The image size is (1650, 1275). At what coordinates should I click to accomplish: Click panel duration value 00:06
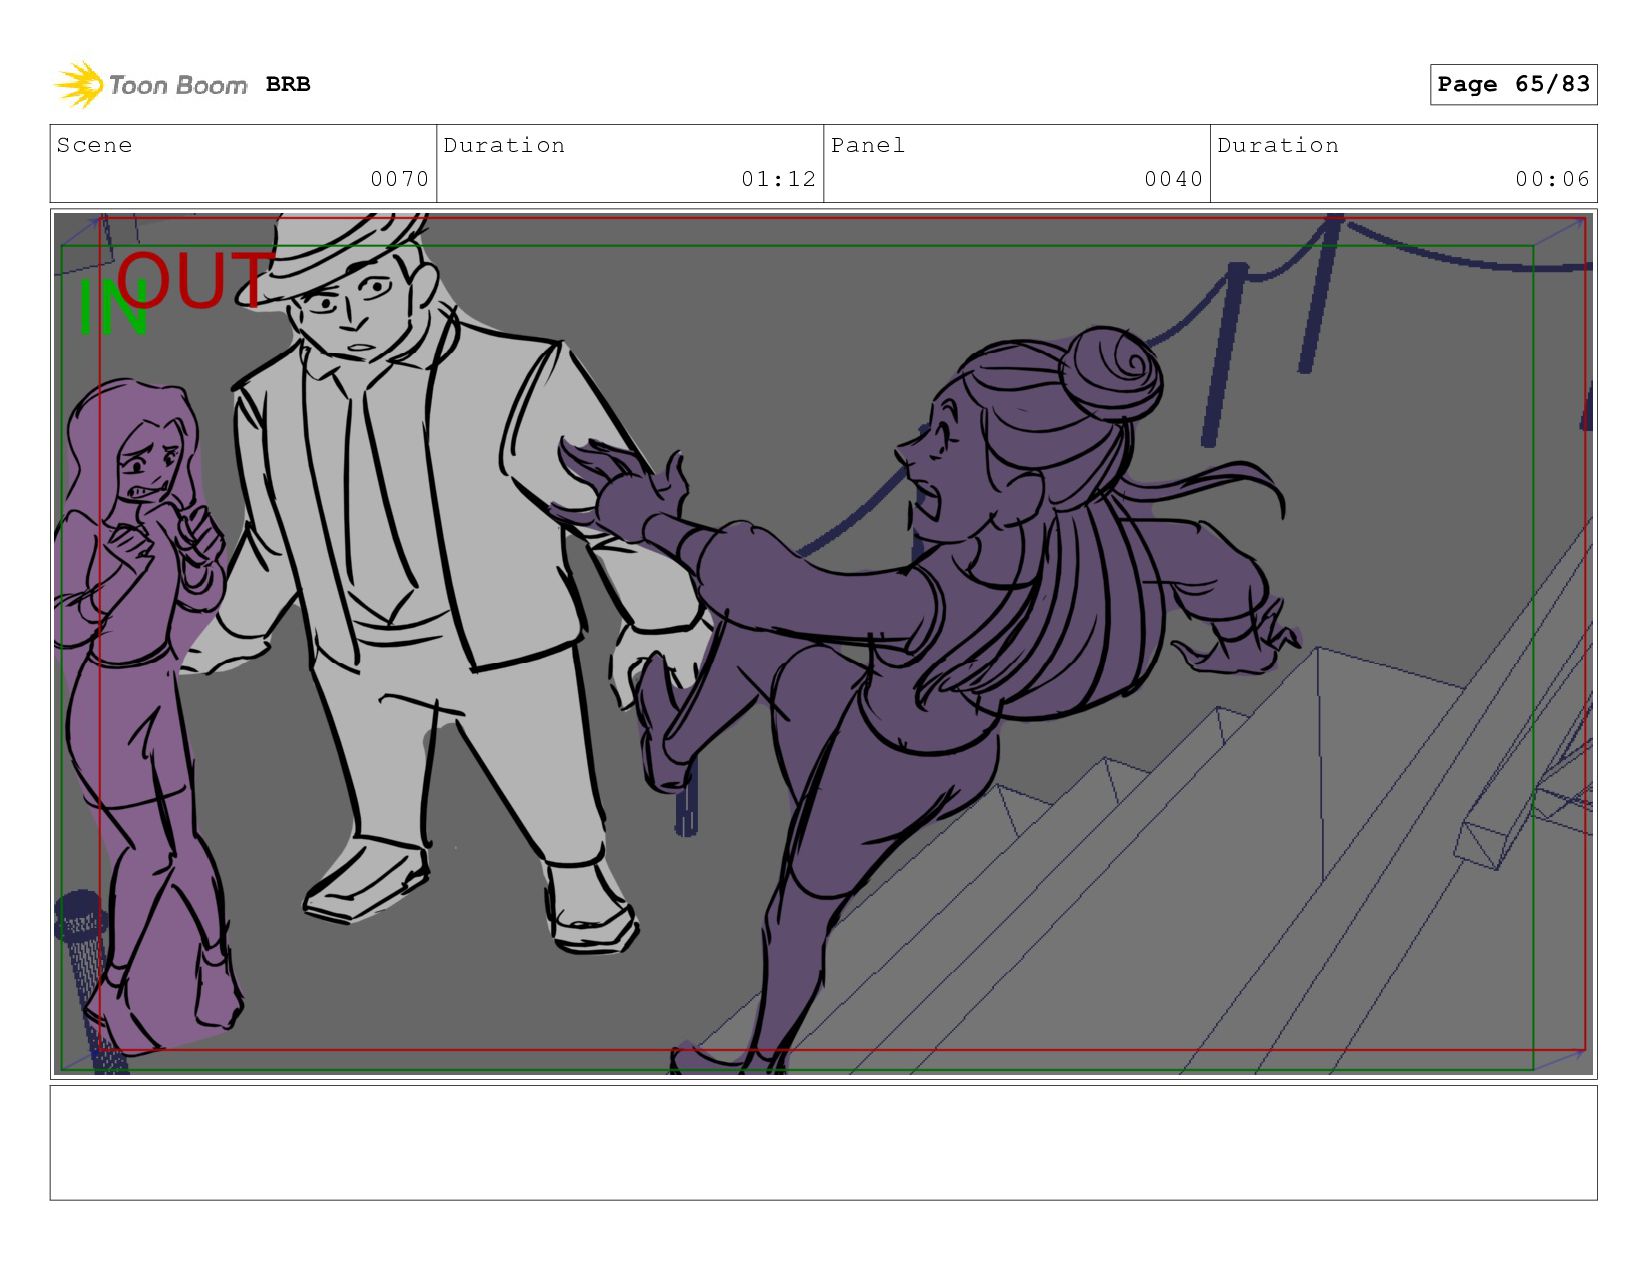pos(1552,179)
